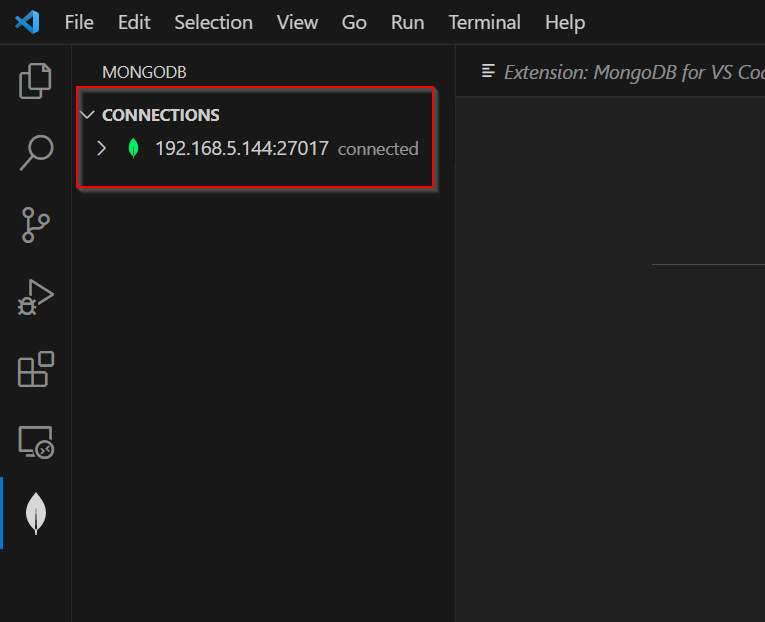Open the Source Control view

(x=36, y=225)
